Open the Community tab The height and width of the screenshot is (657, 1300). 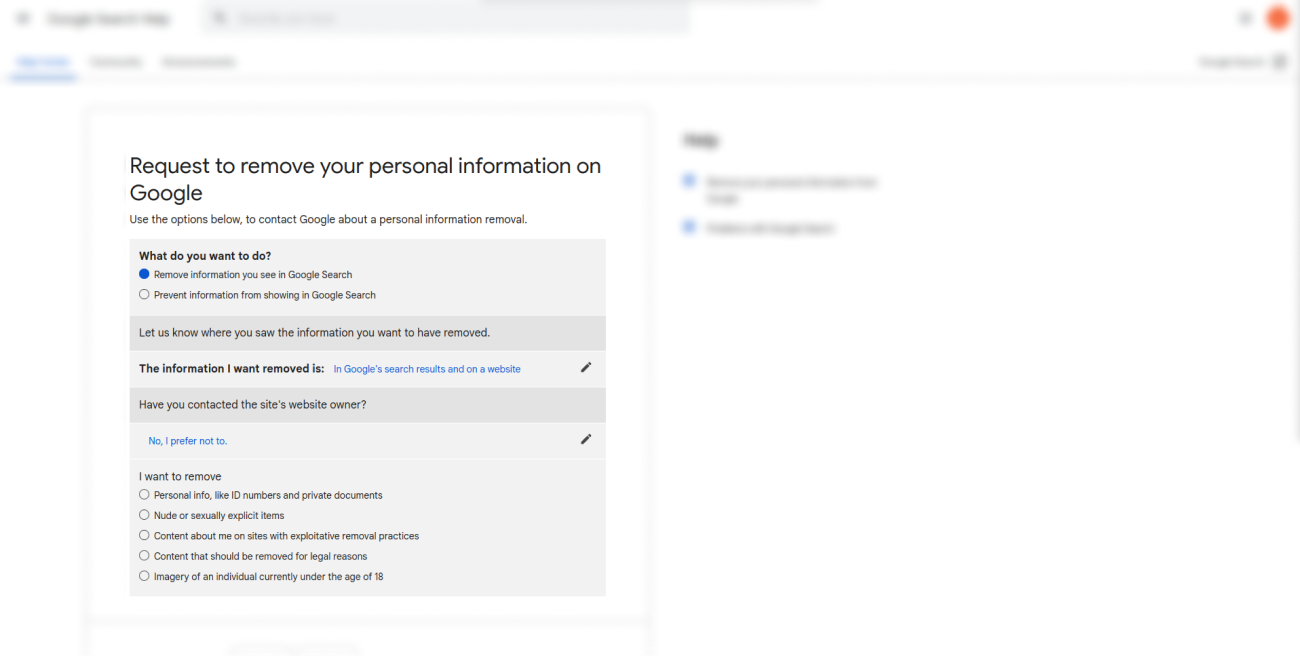(116, 62)
